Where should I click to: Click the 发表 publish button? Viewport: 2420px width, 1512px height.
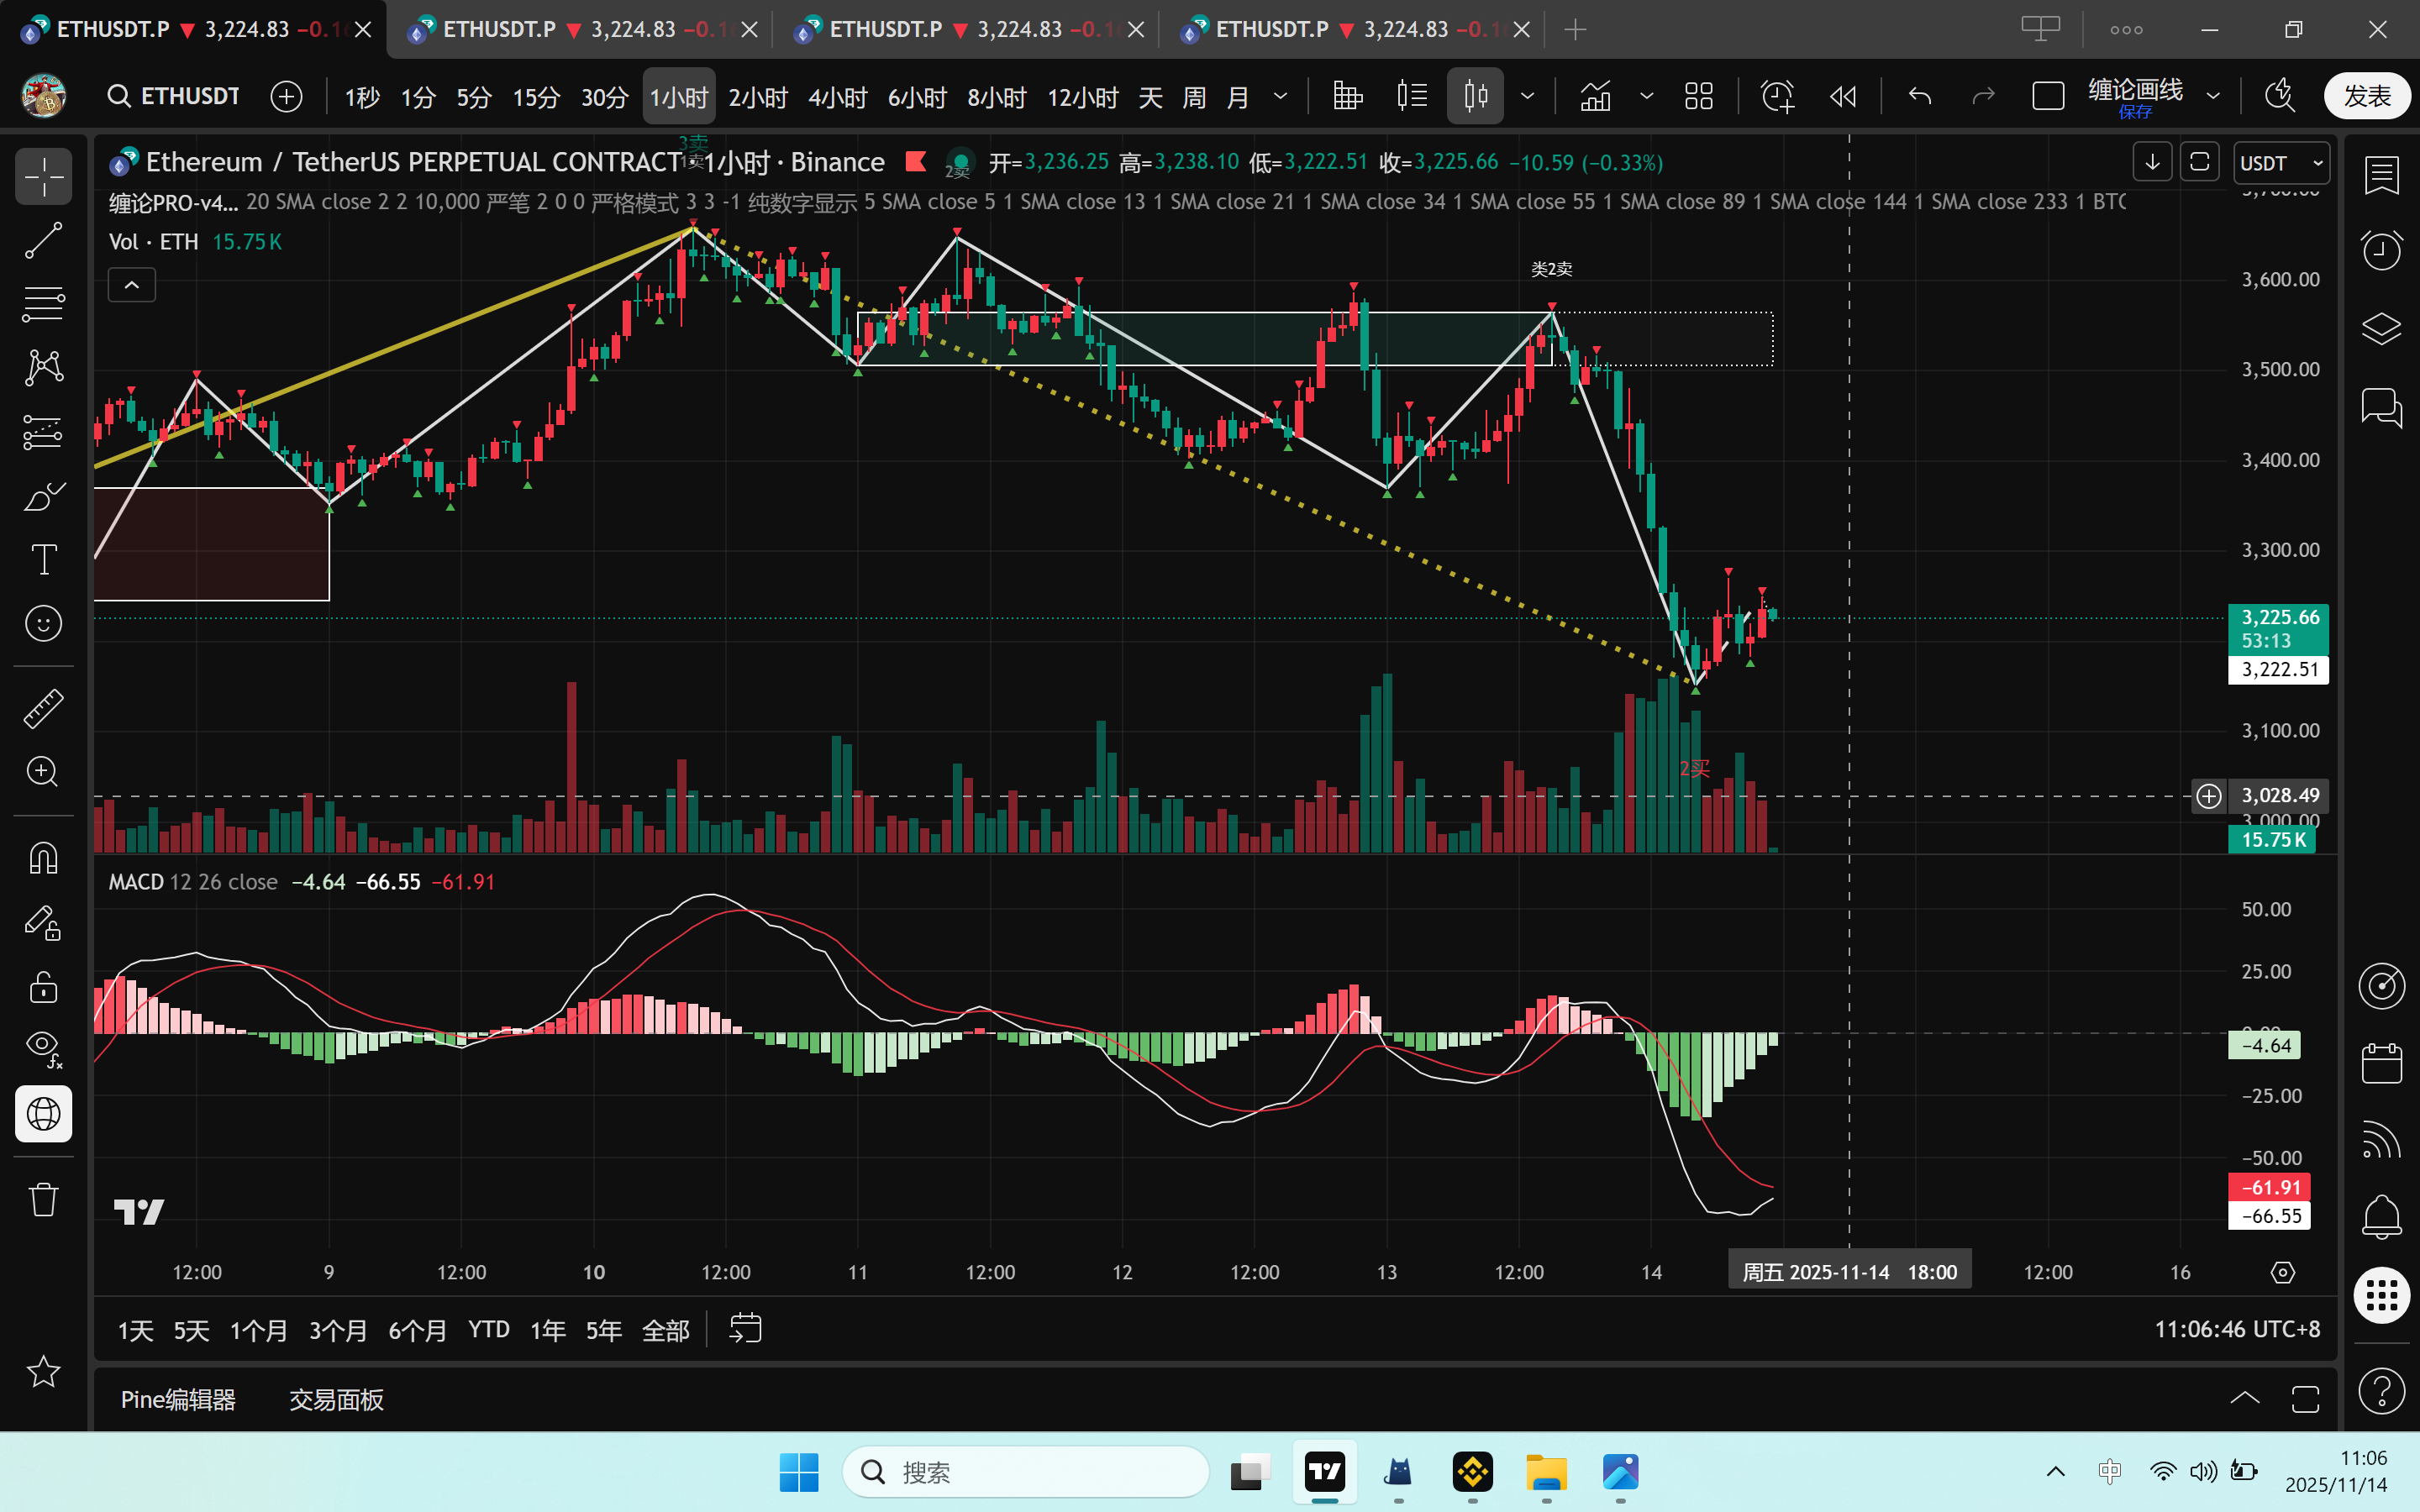coord(2366,96)
